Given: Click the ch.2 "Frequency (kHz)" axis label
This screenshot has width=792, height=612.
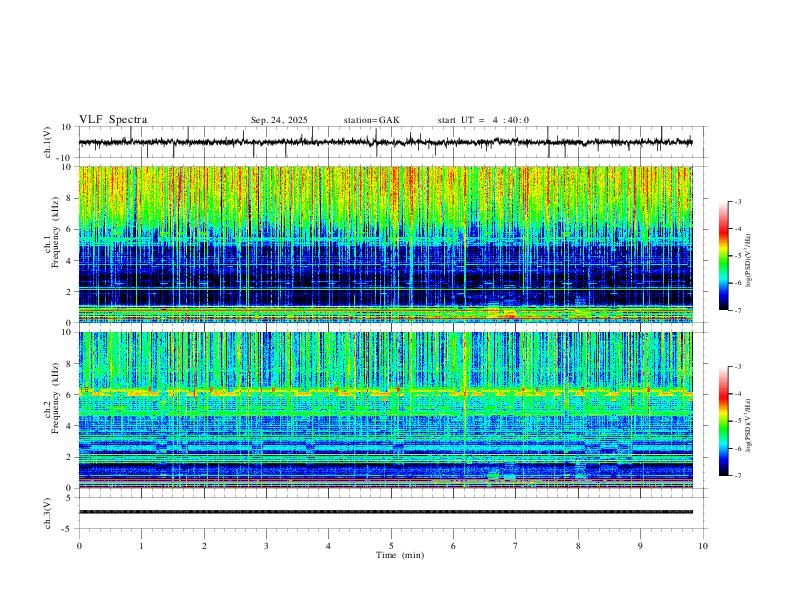Looking at the screenshot, I should point(56,398).
